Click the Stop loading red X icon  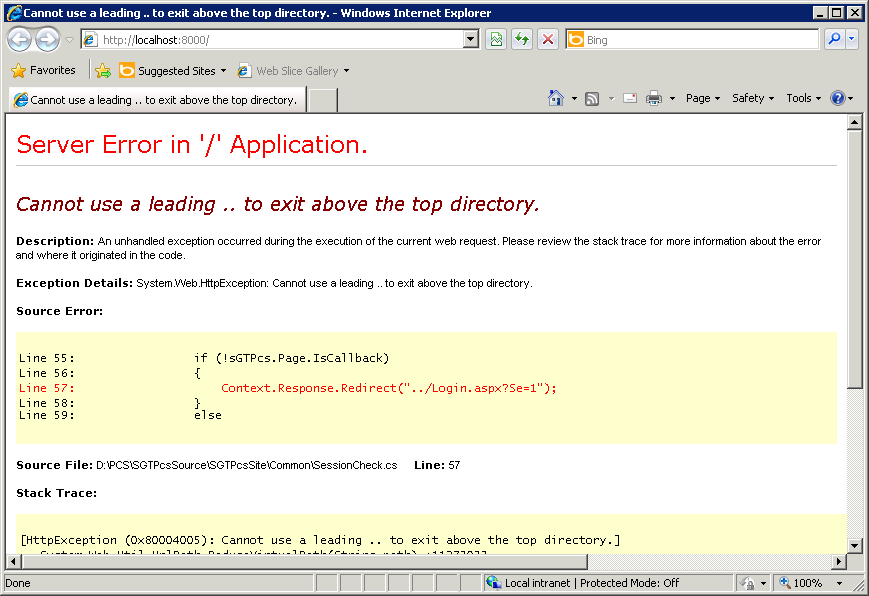point(548,40)
